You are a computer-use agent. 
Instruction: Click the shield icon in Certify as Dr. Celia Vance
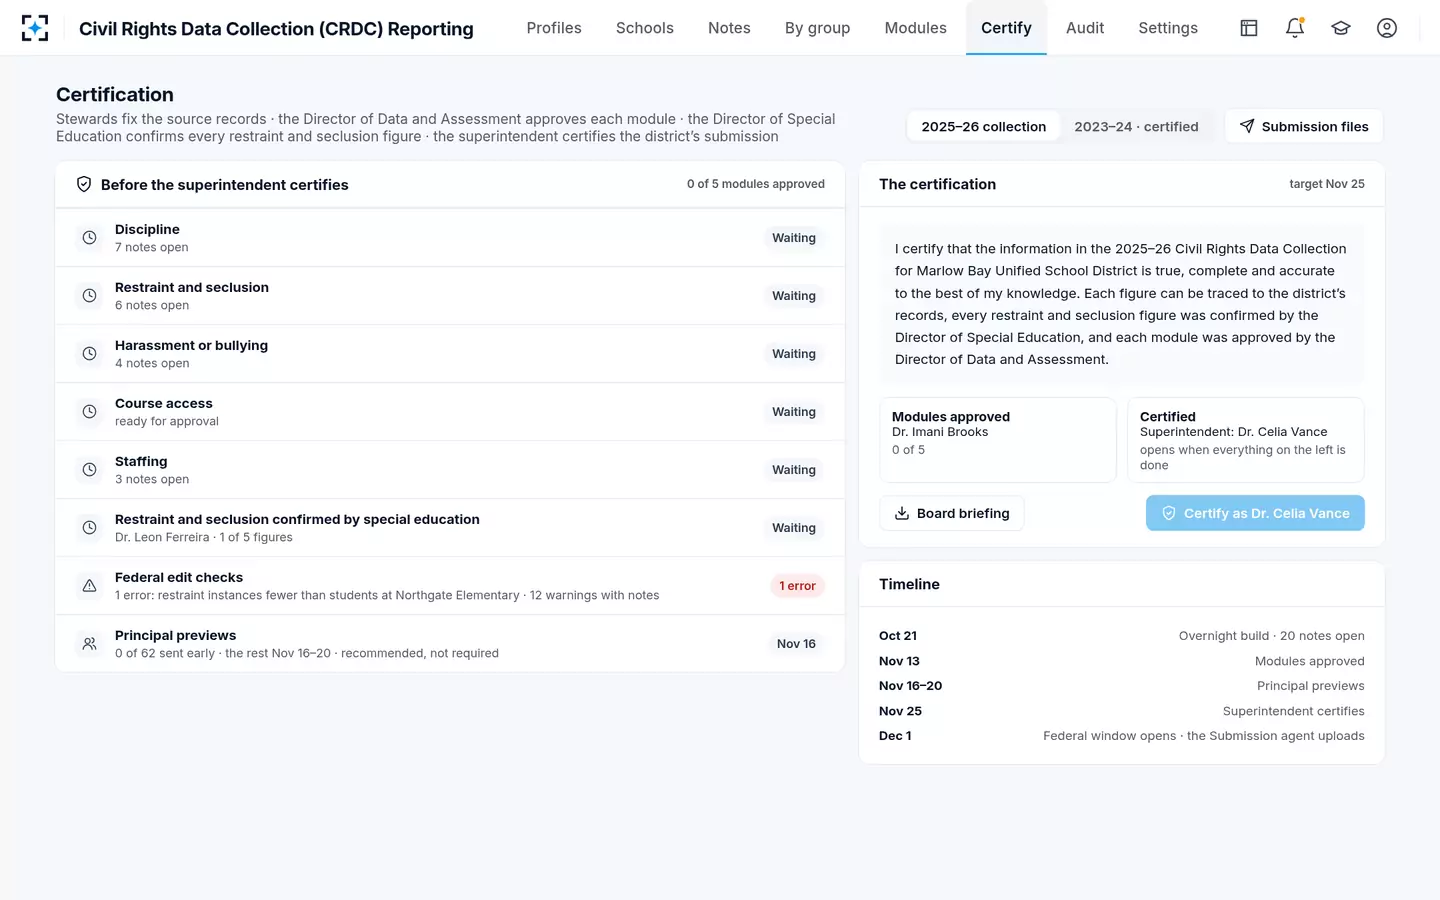click(x=1168, y=513)
